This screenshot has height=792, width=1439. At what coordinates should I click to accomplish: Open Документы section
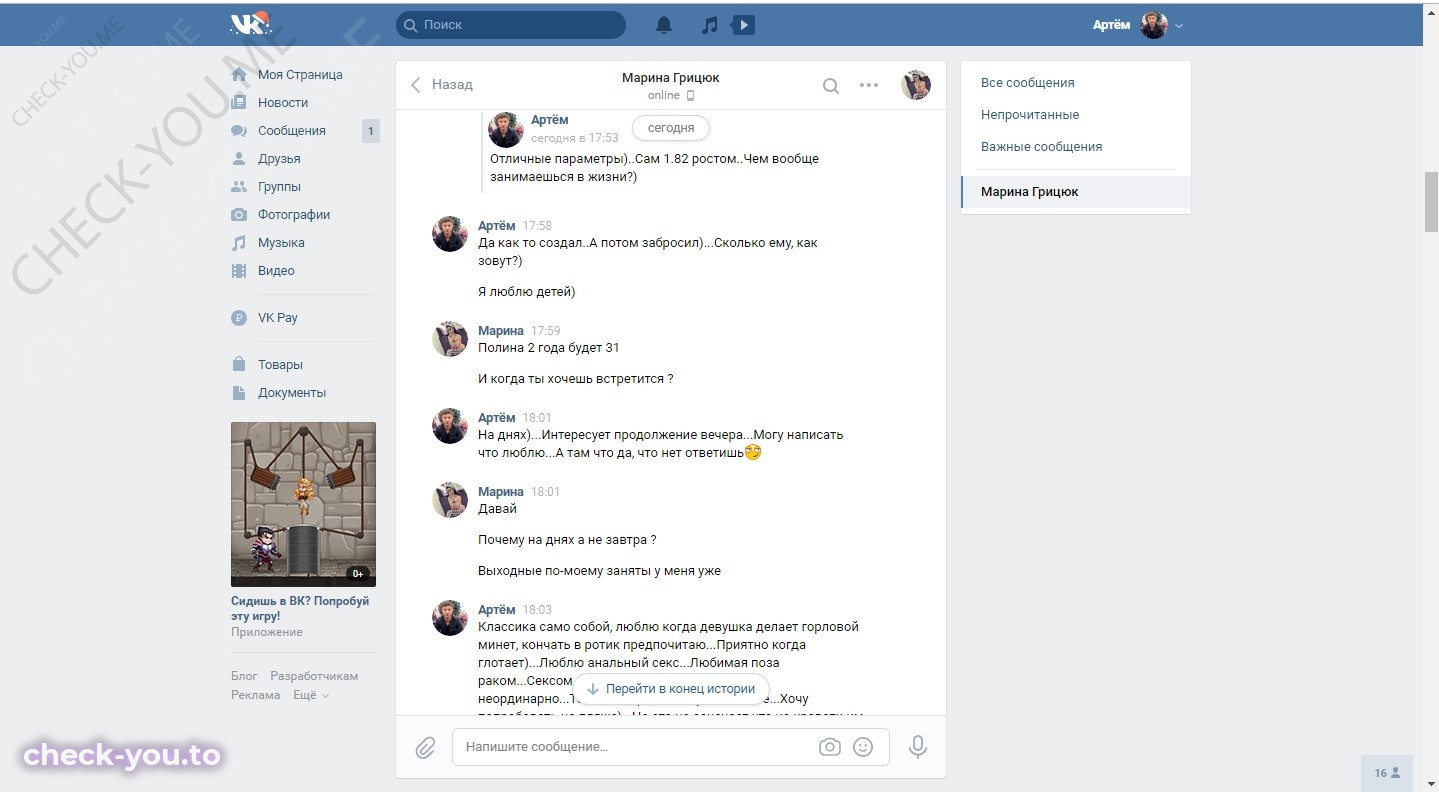[x=292, y=393]
